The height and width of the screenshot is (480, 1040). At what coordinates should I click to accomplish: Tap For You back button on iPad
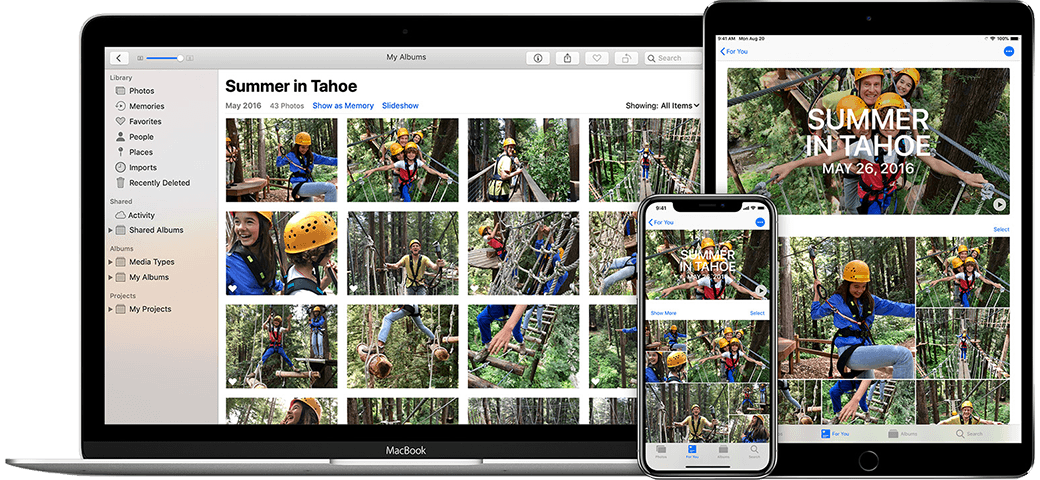(x=734, y=51)
